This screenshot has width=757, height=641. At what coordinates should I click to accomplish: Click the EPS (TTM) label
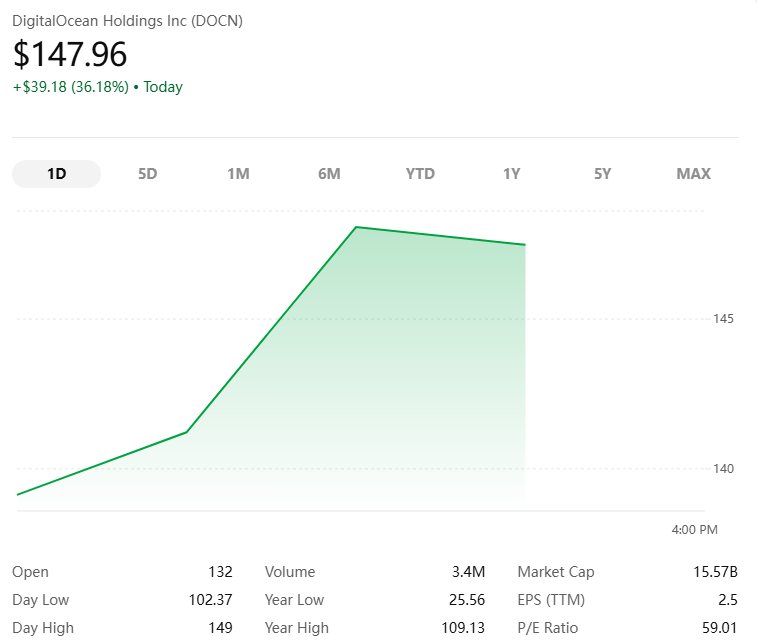pos(551,600)
